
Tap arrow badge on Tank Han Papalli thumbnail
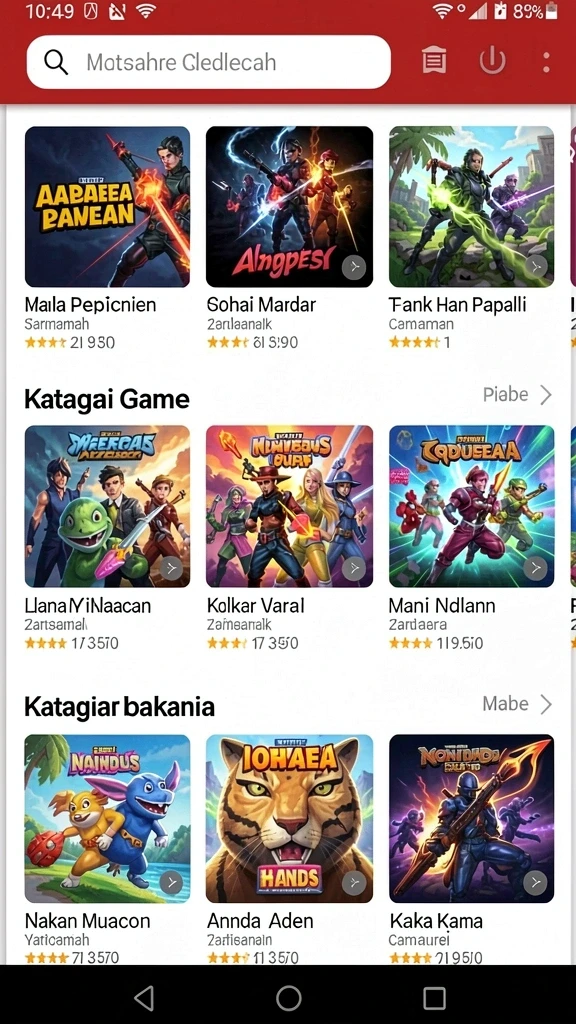tap(536, 266)
